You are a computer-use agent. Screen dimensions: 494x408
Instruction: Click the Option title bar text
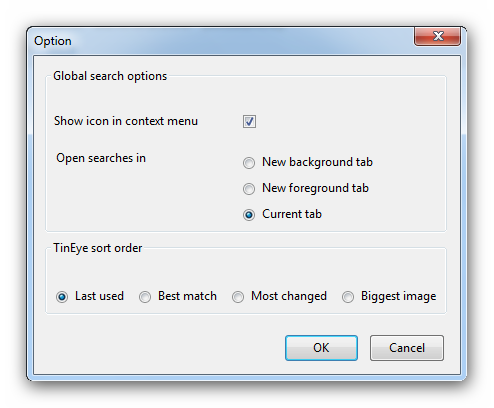[x=53, y=41]
